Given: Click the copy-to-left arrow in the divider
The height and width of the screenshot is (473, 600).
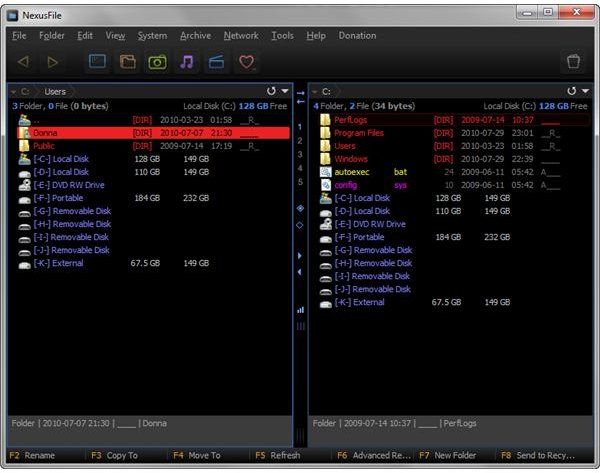Looking at the screenshot, I should pyautogui.click(x=300, y=102).
